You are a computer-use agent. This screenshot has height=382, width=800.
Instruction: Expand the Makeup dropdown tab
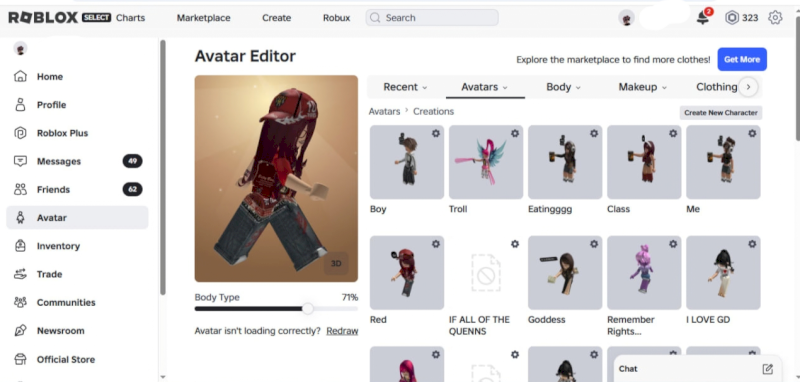point(643,87)
